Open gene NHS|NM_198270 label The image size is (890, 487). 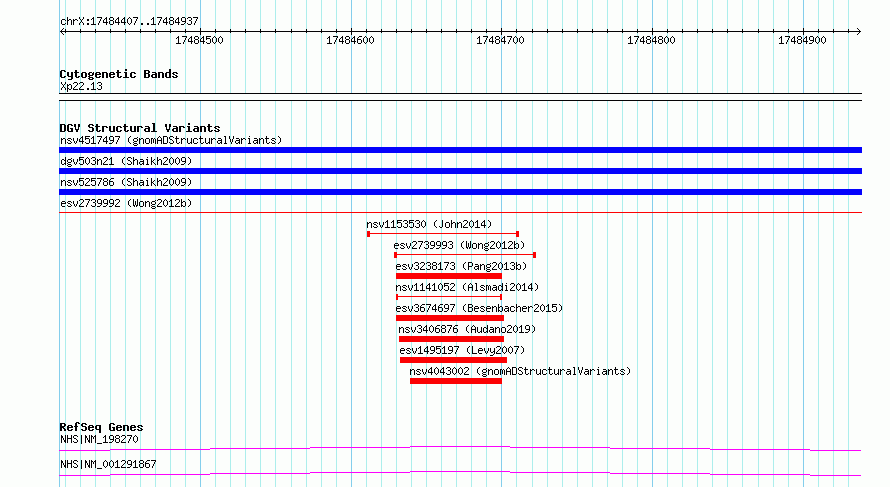coord(99,439)
